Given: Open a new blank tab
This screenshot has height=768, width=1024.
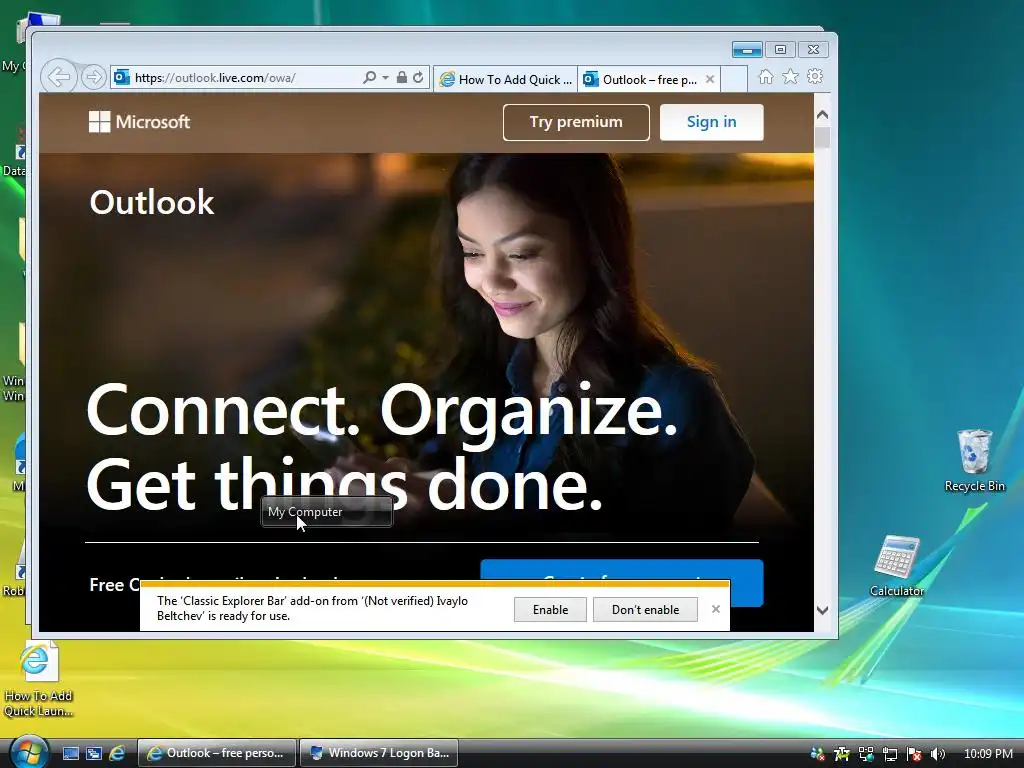Looking at the screenshot, I should (735, 79).
